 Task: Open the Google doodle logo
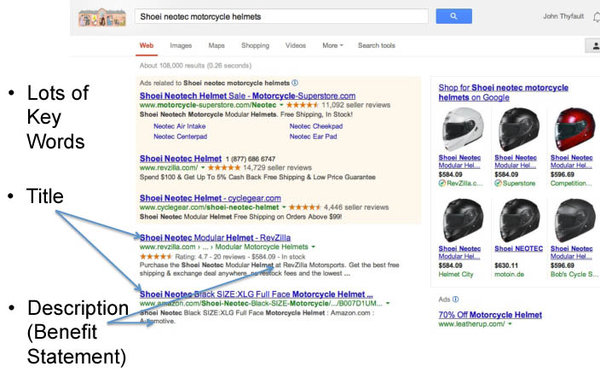pyautogui.click(x=102, y=17)
